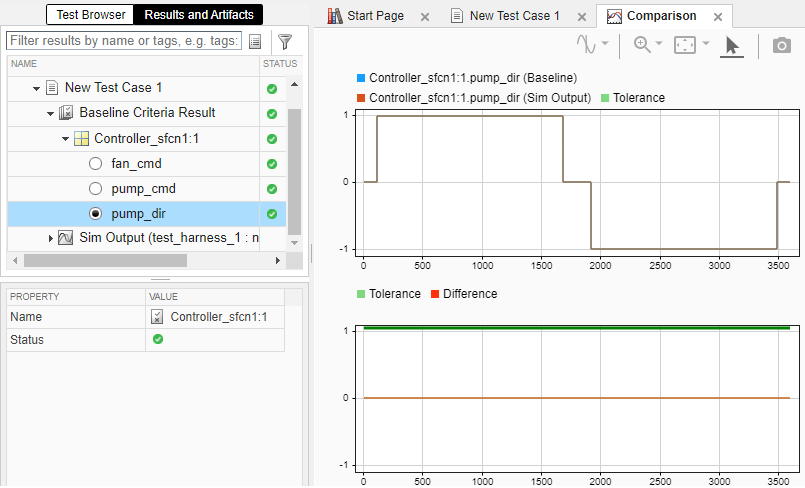Close the Comparison tab

pos(718,17)
